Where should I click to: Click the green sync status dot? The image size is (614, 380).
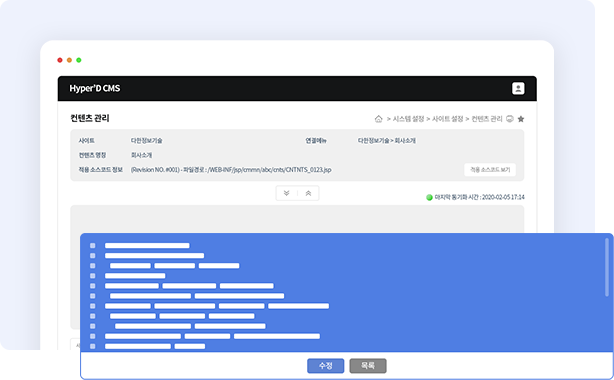point(429,197)
